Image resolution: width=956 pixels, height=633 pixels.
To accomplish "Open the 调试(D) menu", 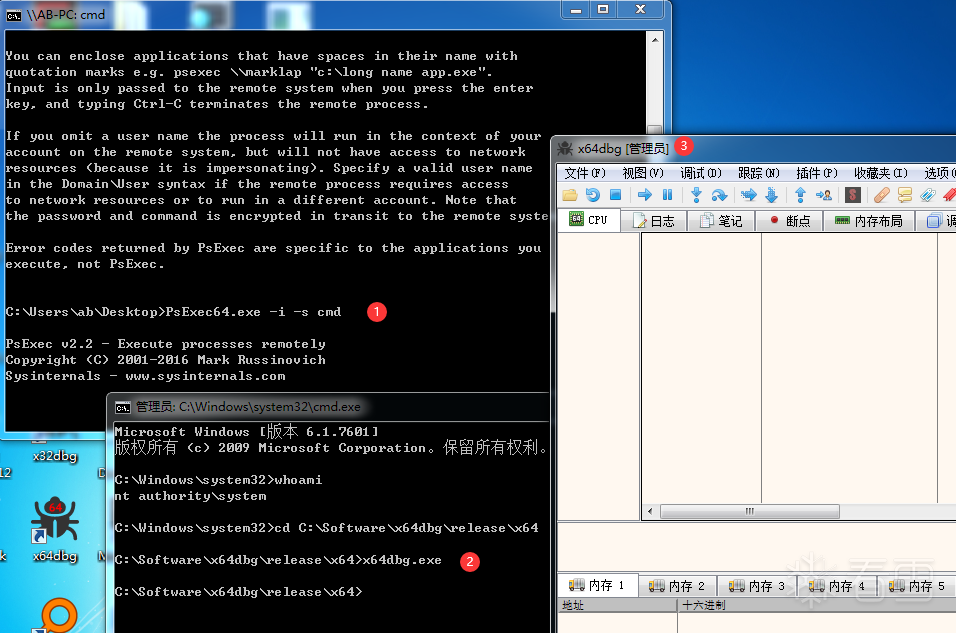I will 701,173.
